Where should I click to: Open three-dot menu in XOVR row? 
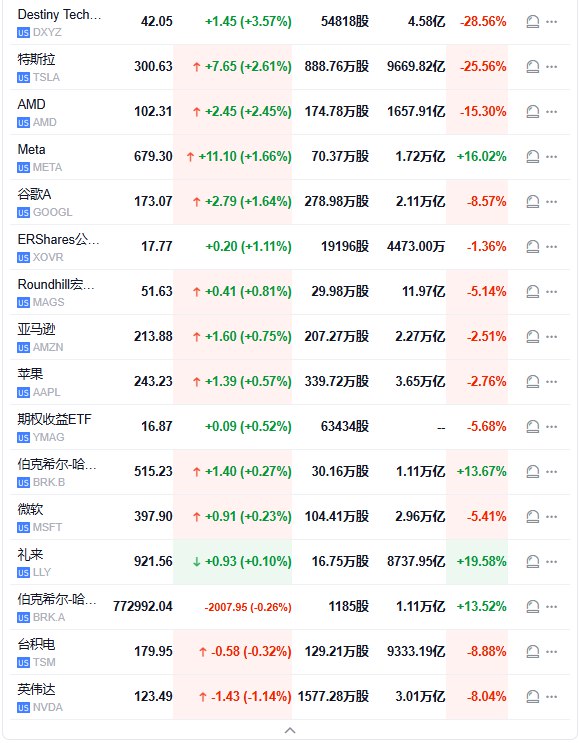coord(552,247)
